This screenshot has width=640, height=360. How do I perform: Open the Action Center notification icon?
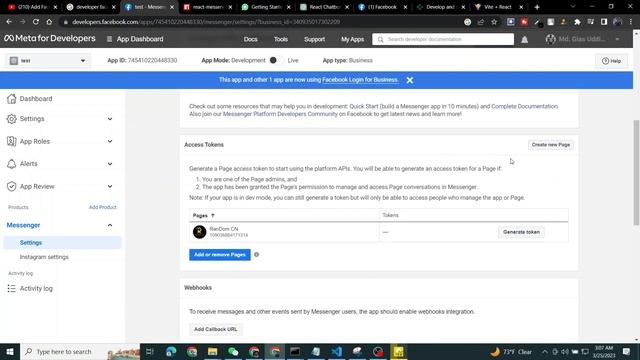click(x=627, y=351)
